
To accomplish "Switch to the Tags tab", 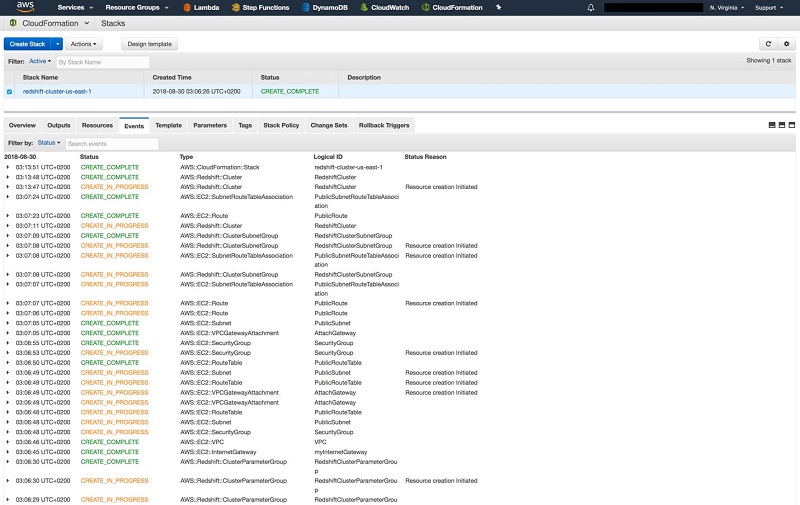I will (x=245, y=125).
